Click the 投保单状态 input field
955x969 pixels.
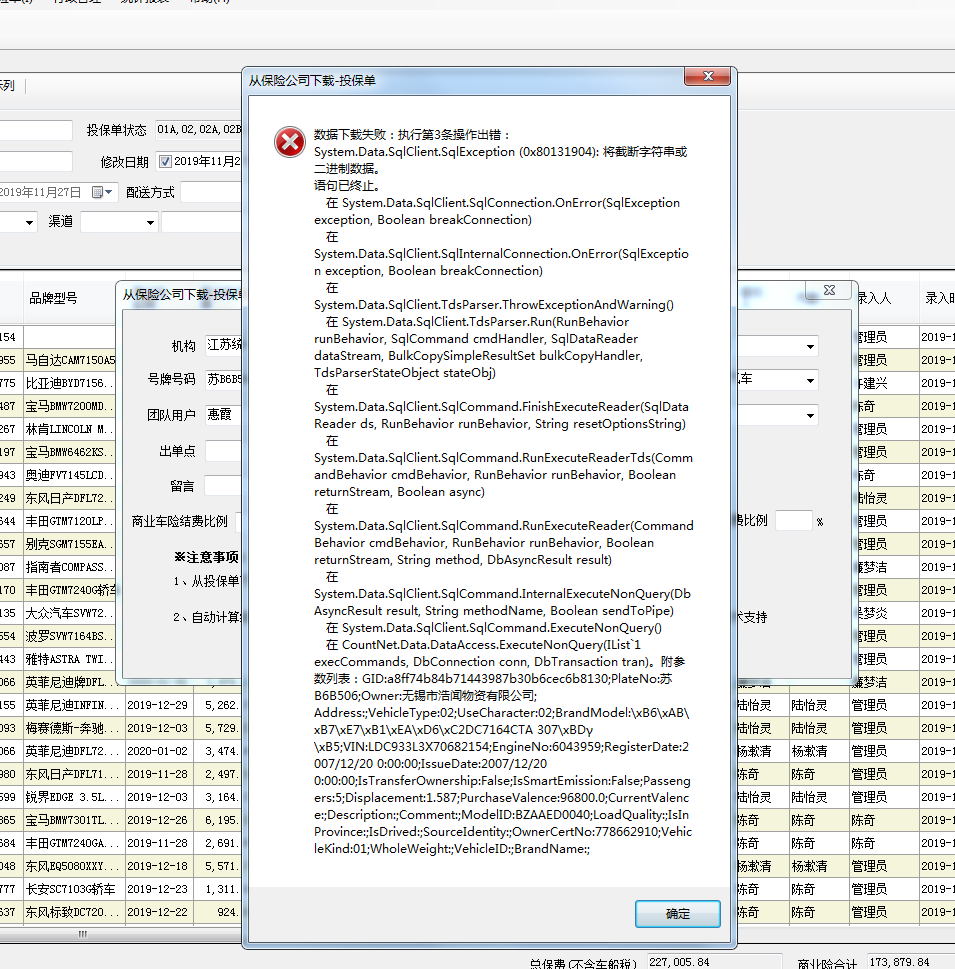point(196,130)
